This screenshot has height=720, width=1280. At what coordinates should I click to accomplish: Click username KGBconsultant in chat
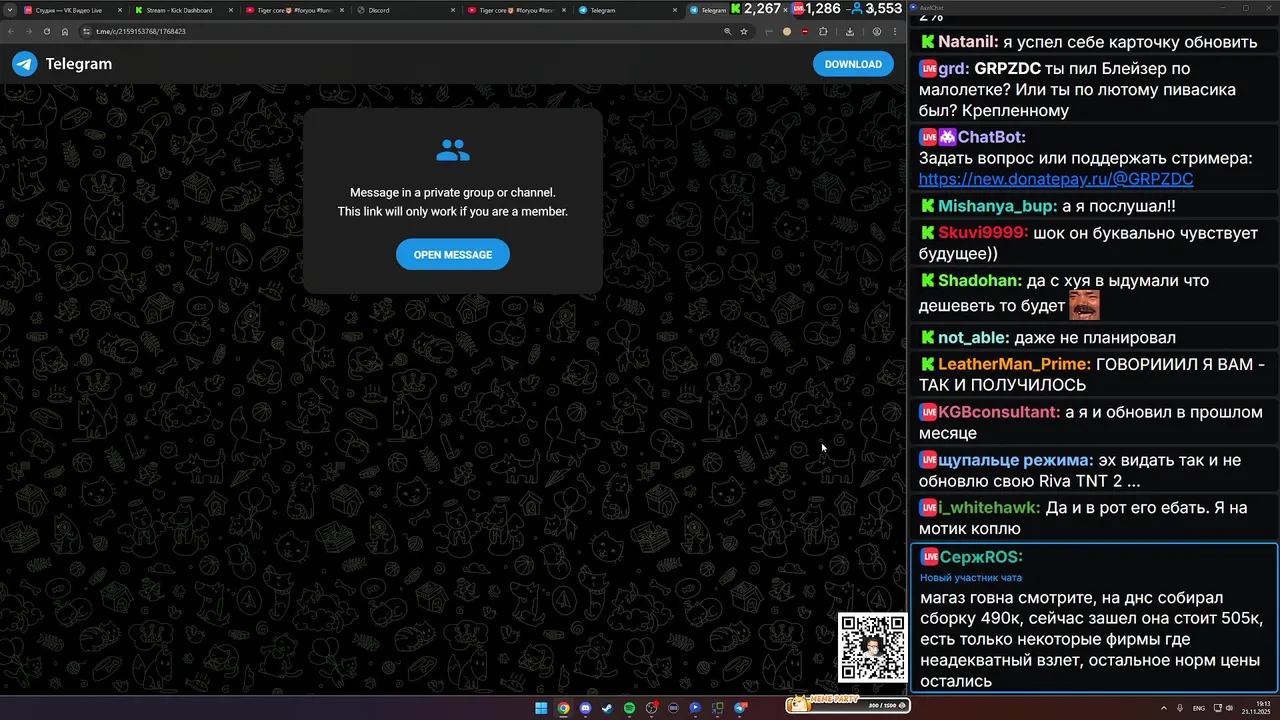coord(999,412)
